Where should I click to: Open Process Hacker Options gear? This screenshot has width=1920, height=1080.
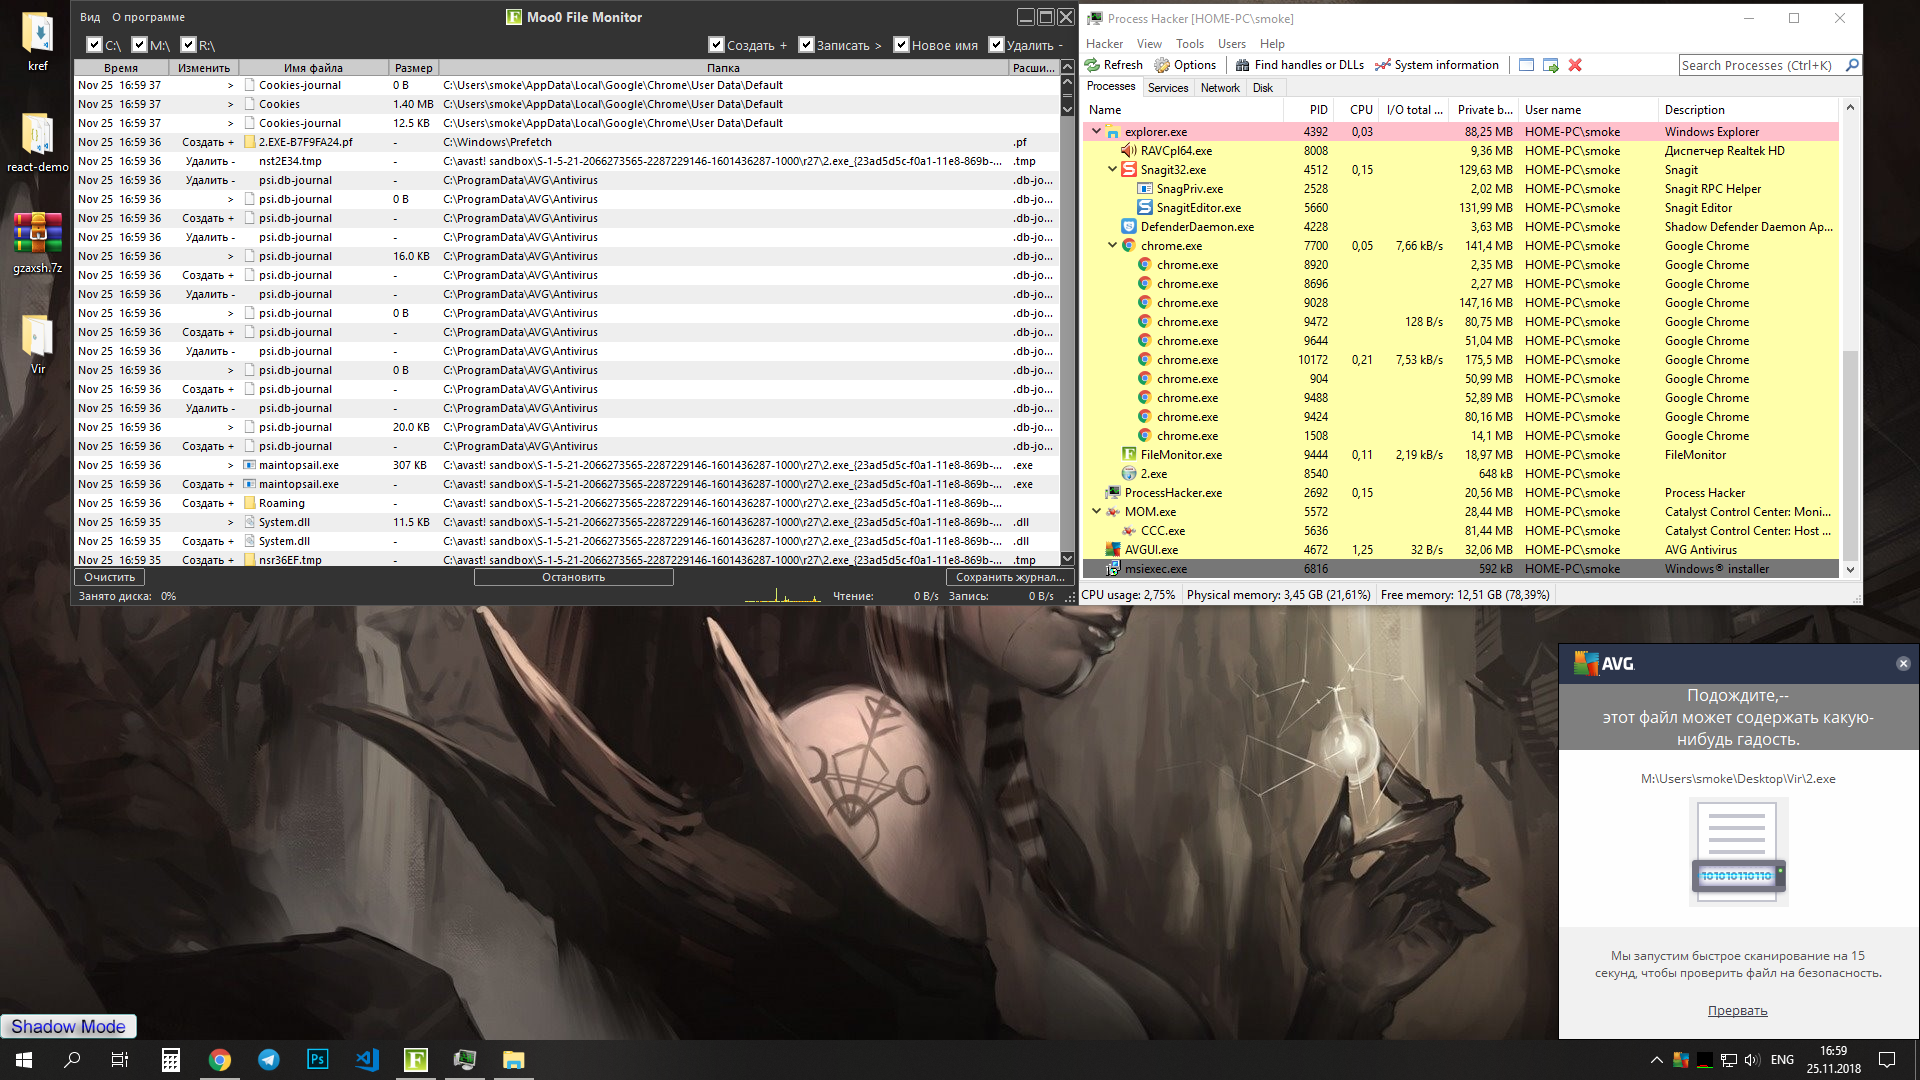pos(1162,65)
